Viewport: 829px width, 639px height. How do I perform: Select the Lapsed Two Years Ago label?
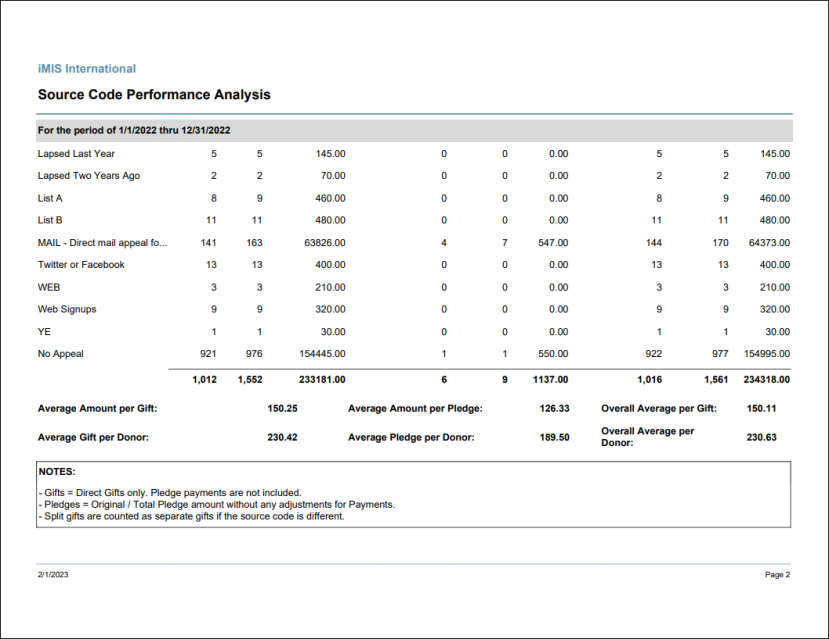89,176
